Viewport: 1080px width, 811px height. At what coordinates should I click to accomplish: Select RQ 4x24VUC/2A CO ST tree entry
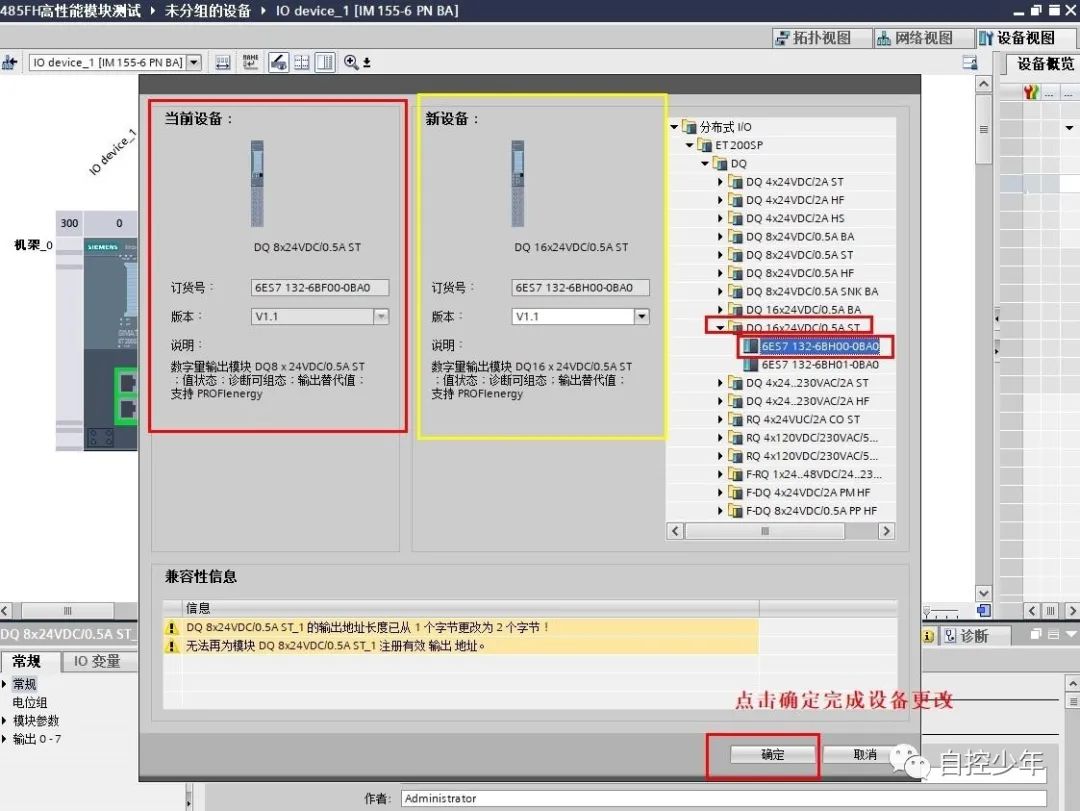pyautogui.click(x=802, y=420)
